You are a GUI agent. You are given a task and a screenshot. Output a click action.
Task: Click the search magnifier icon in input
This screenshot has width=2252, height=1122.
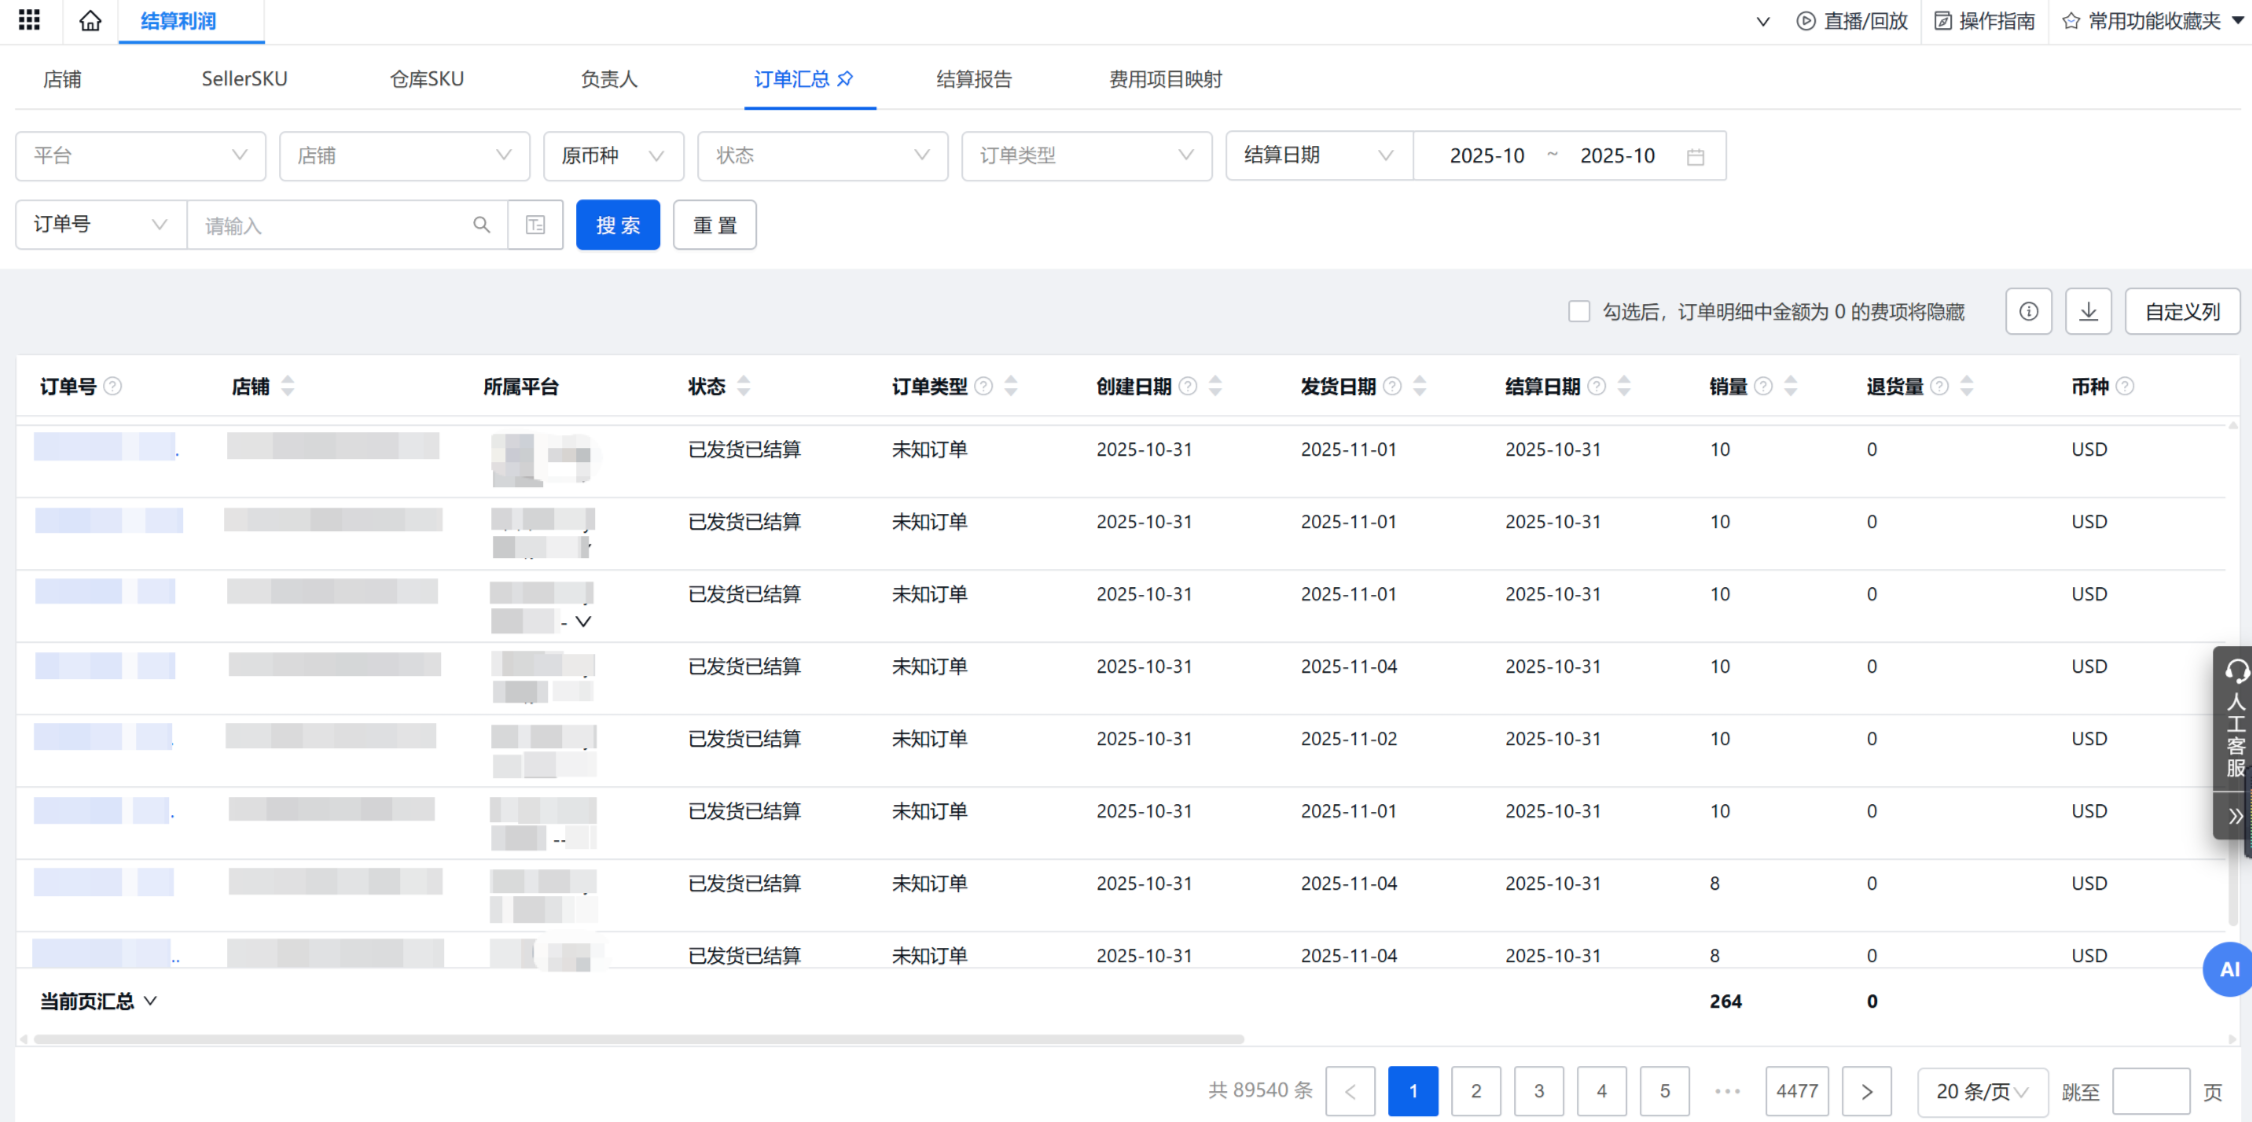tap(482, 225)
